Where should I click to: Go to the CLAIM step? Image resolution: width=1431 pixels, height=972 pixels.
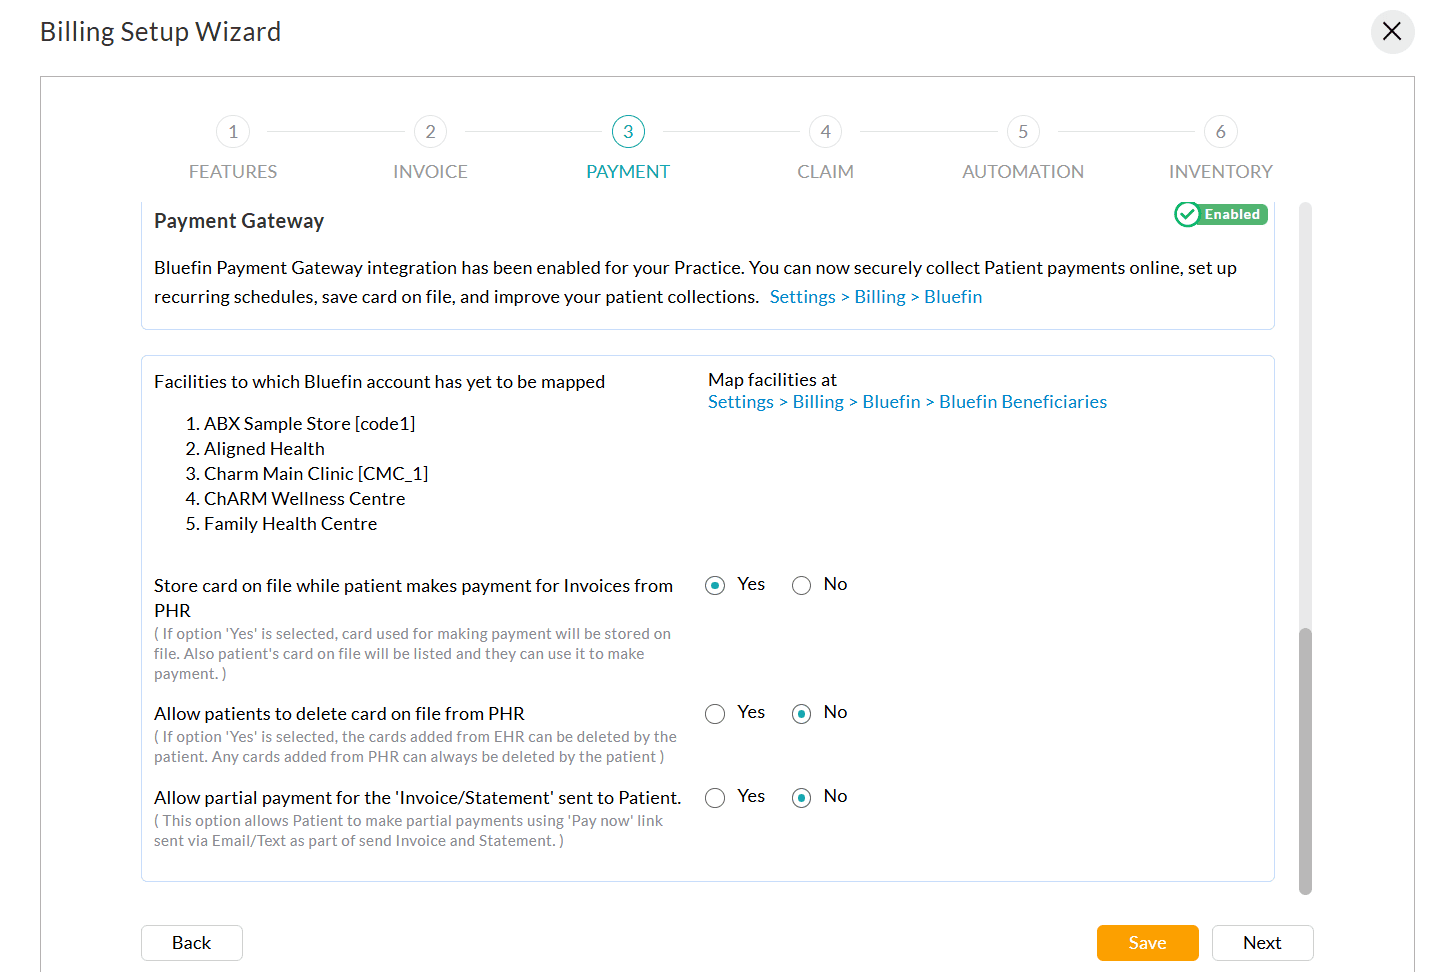(825, 171)
